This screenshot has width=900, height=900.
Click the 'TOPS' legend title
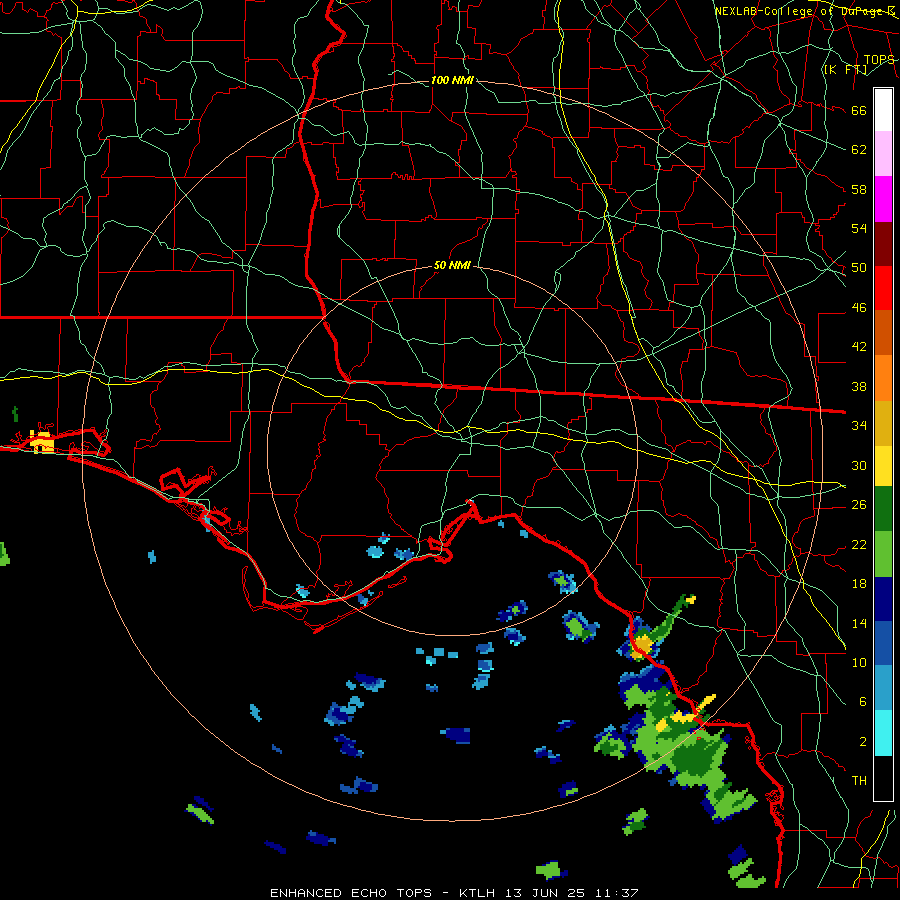click(879, 60)
